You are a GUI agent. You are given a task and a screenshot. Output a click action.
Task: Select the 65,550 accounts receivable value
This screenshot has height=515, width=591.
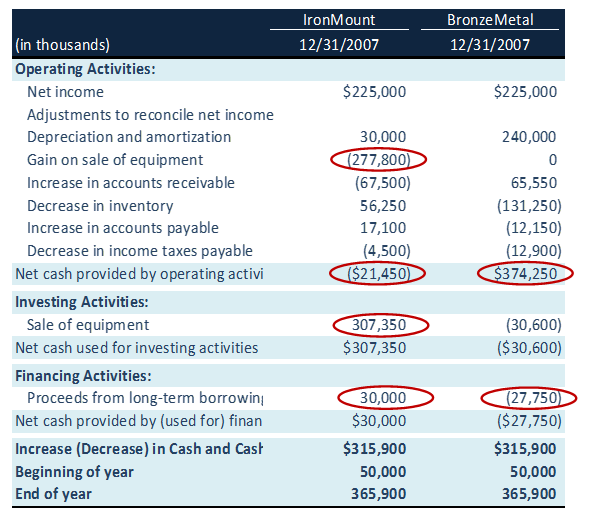click(534, 183)
